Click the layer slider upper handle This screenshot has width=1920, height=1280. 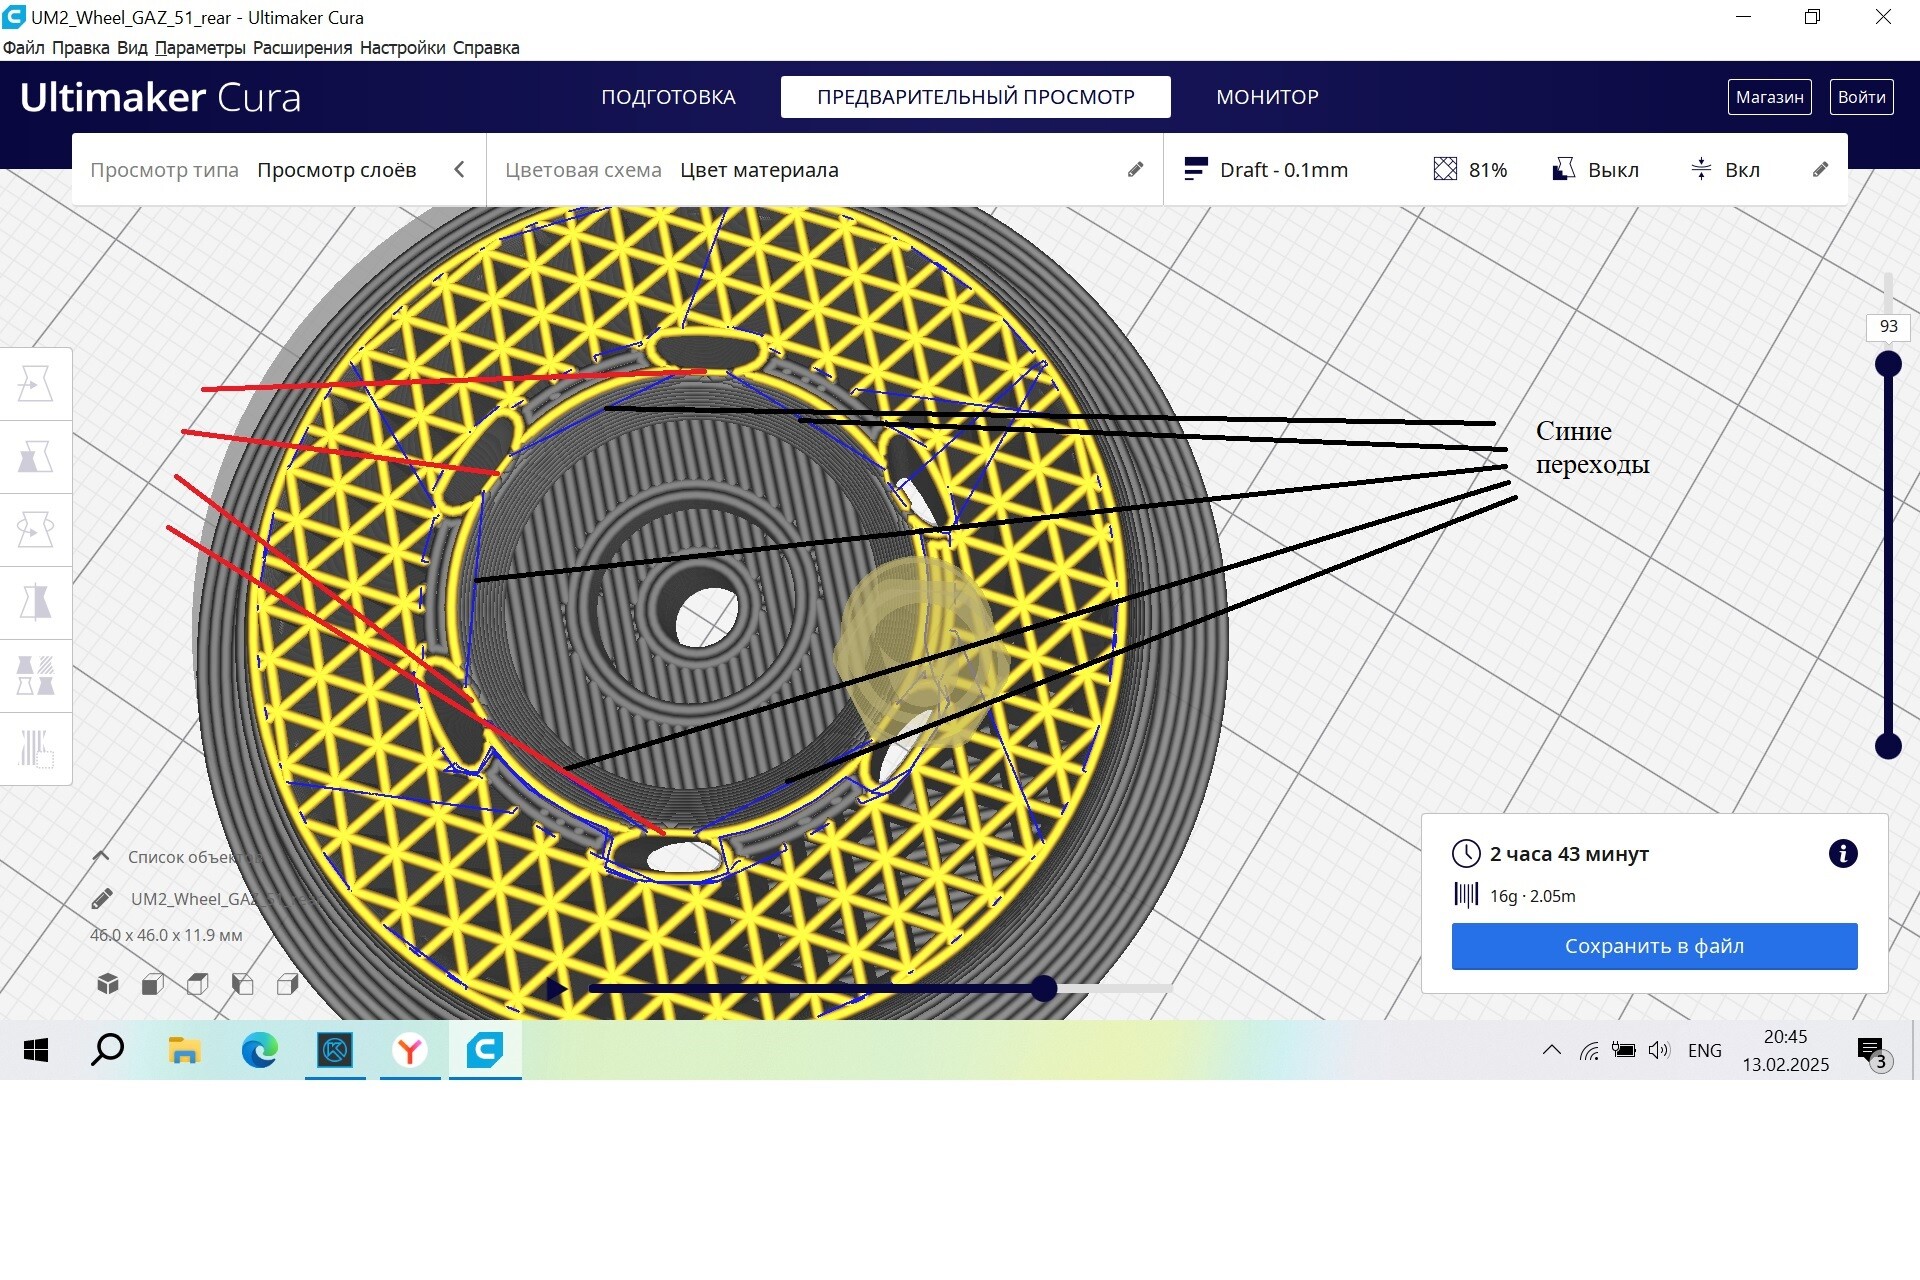point(1888,364)
